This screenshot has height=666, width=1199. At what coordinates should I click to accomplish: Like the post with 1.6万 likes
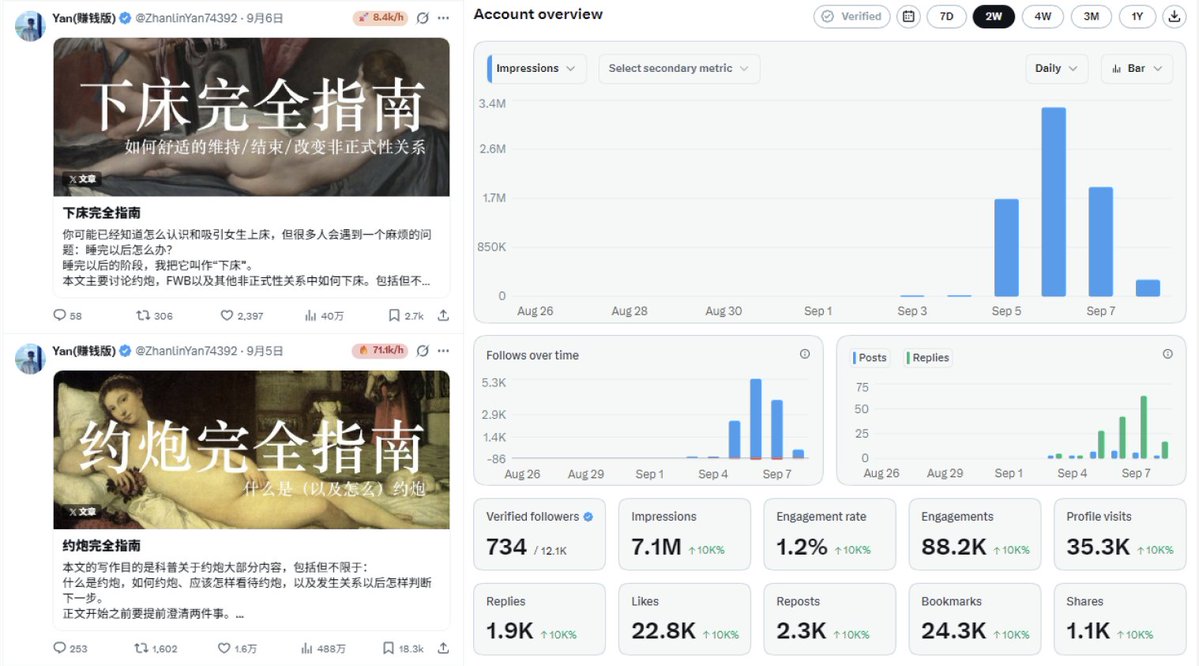coord(224,648)
